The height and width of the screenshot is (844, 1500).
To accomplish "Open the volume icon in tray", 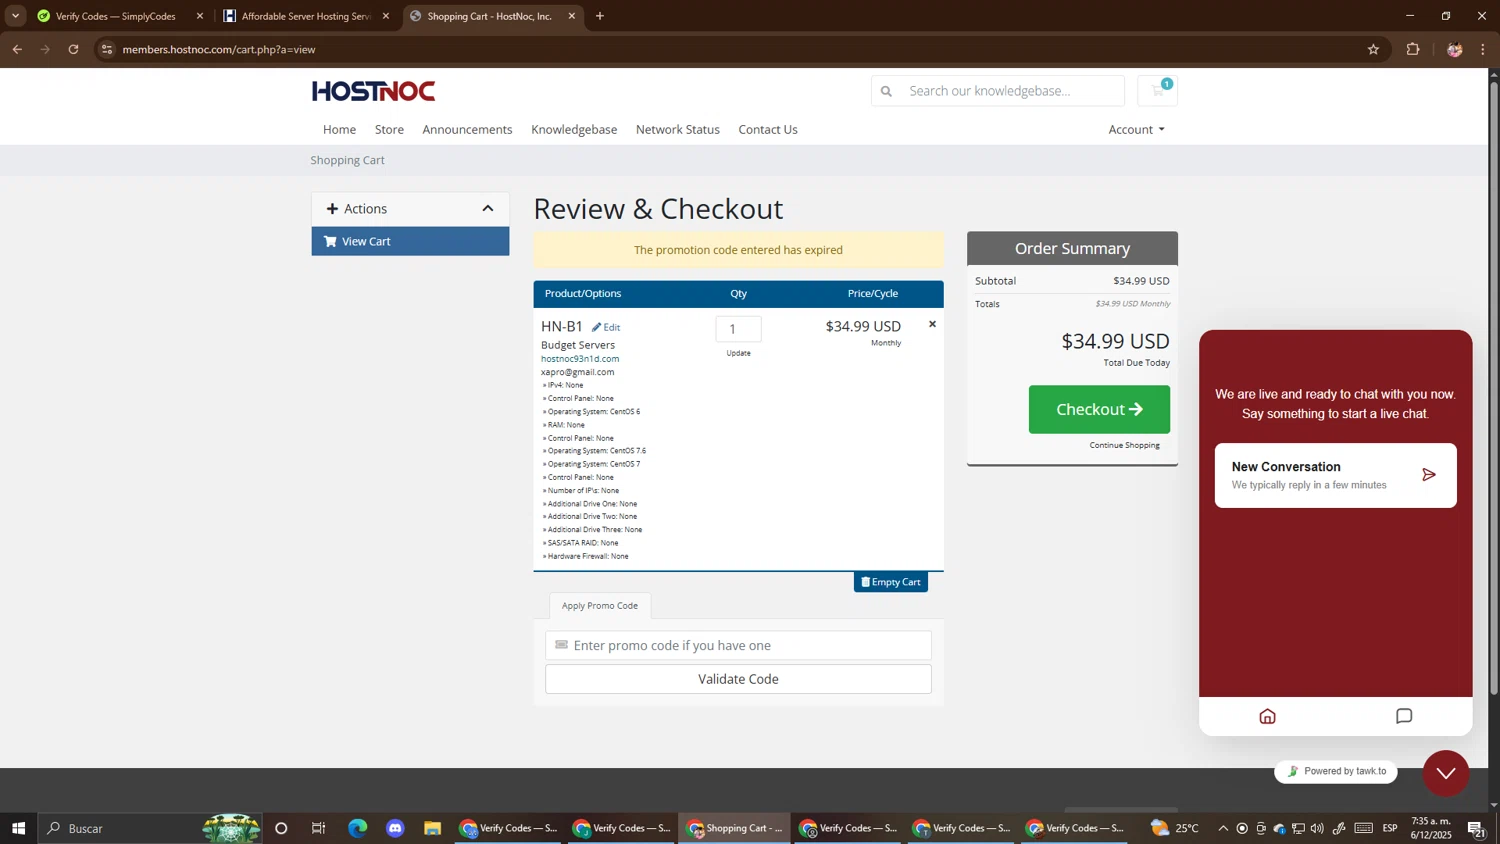I will click(x=1317, y=828).
